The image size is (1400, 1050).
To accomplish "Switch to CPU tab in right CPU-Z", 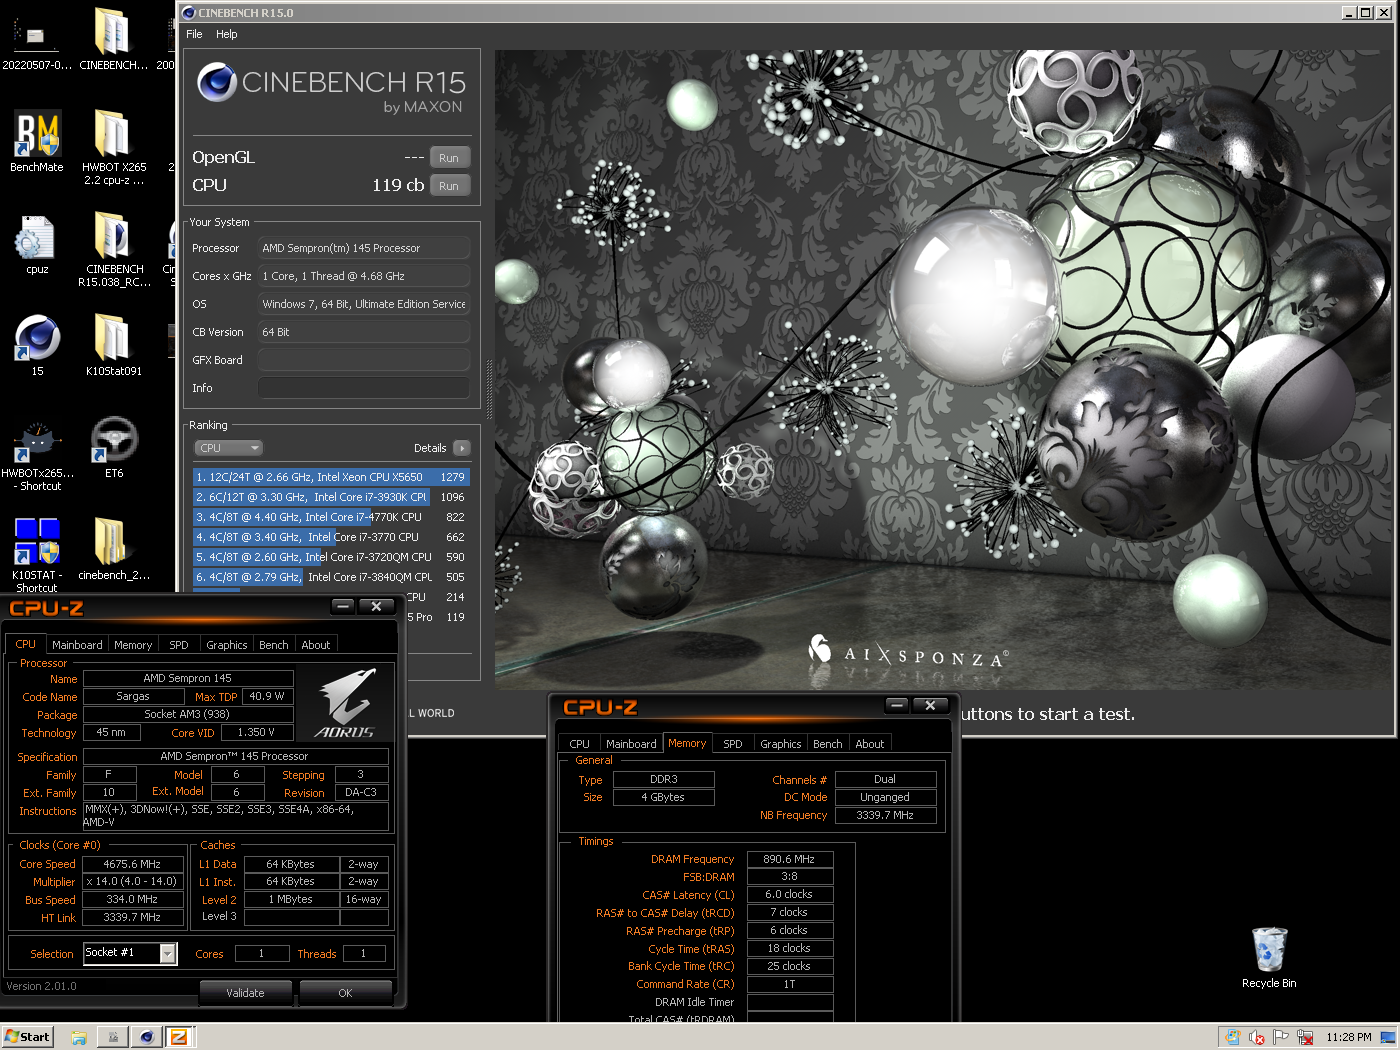I will tap(580, 744).
